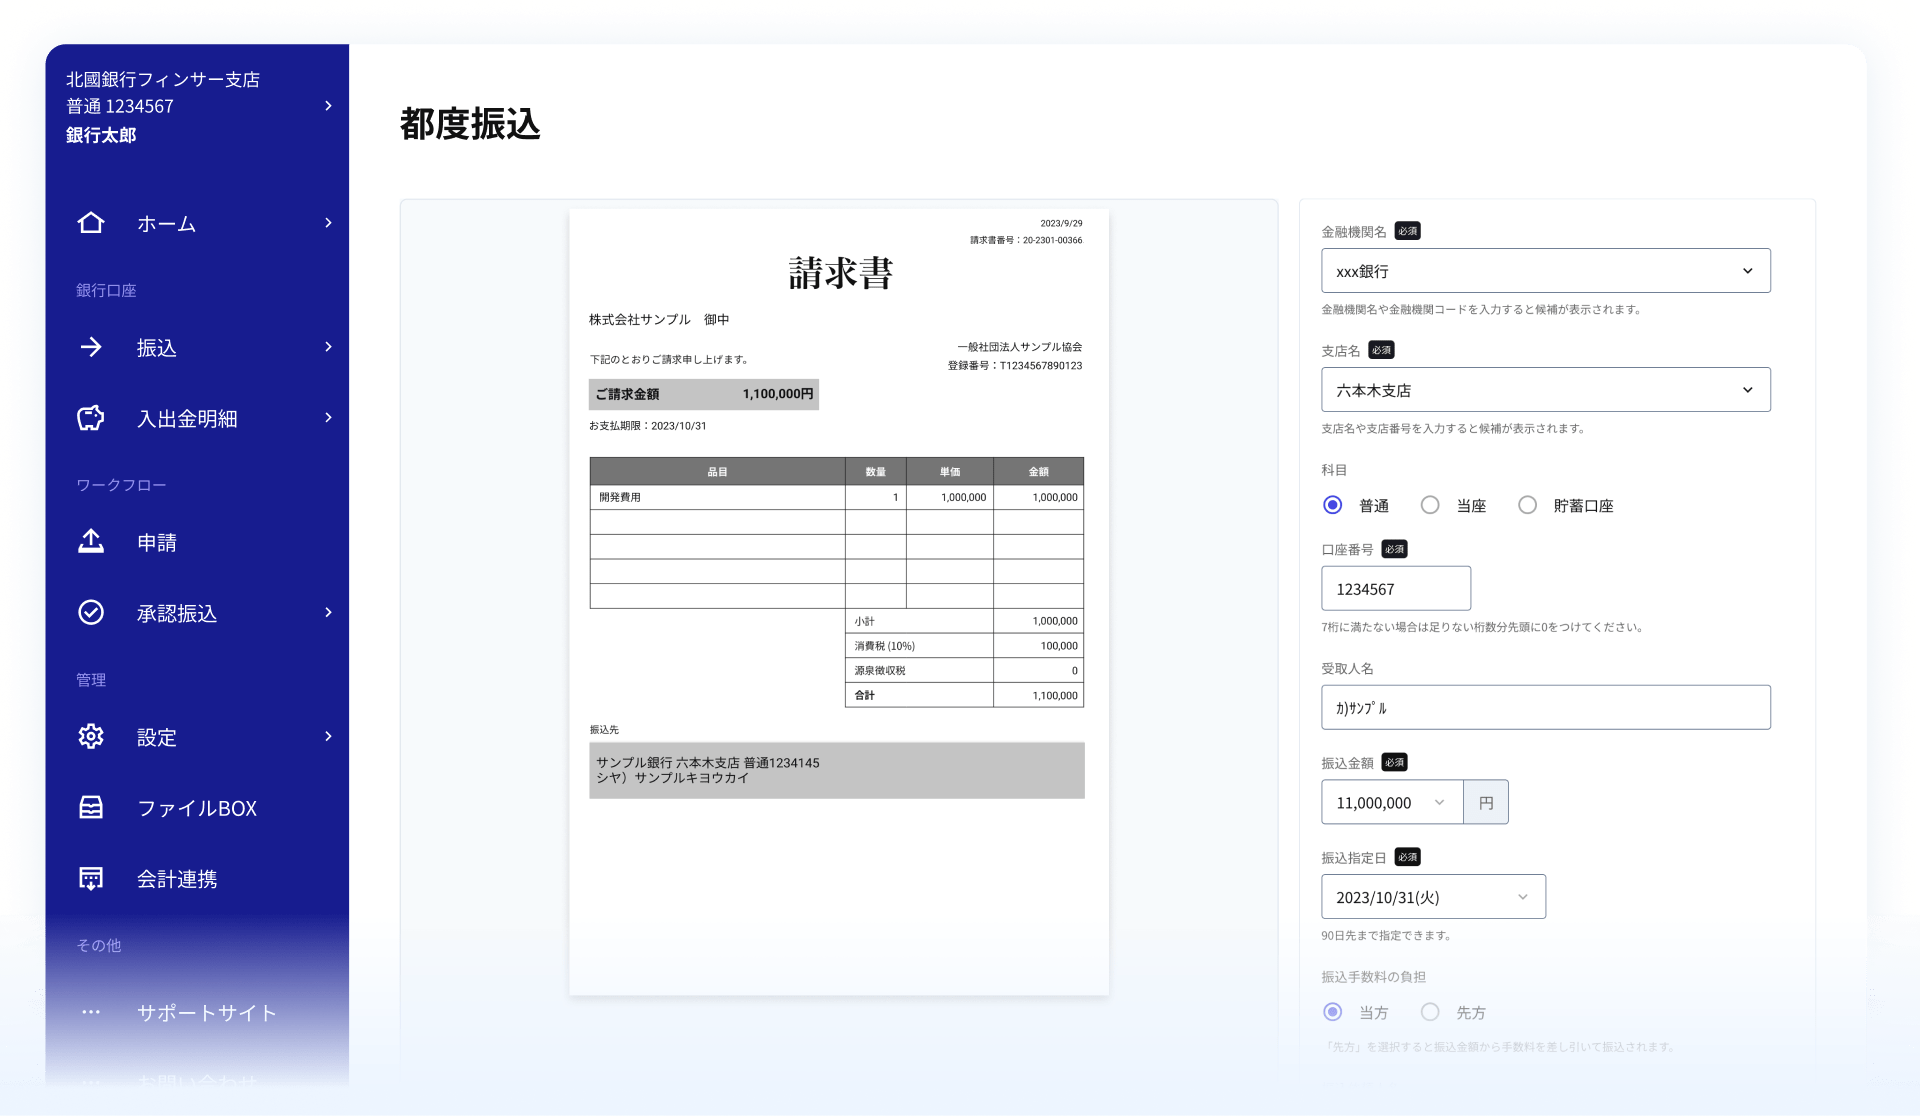Expand the 入出金明細 submenu chevron
This screenshot has width=1920, height=1116.
coord(328,418)
